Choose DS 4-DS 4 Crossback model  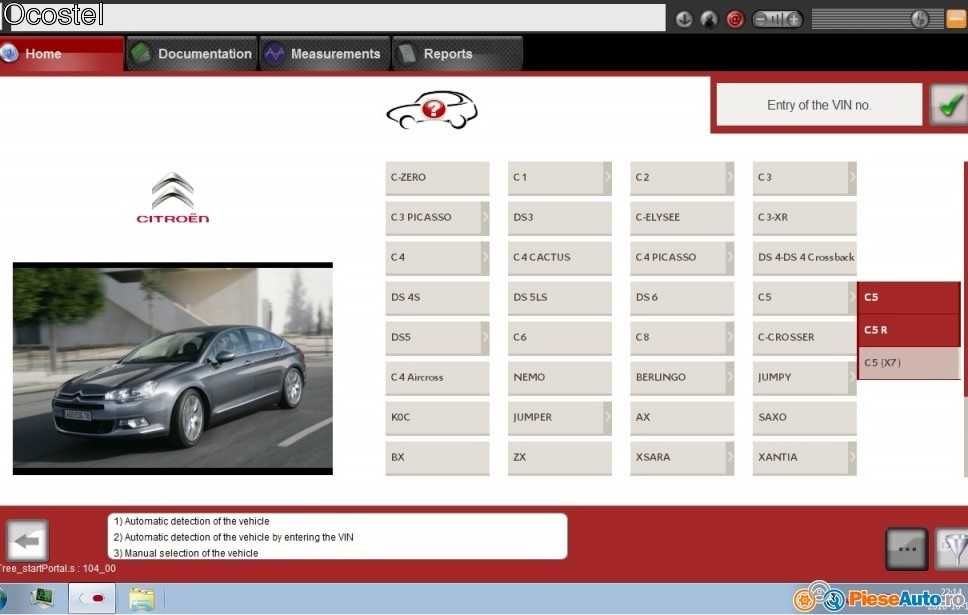pos(804,258)
